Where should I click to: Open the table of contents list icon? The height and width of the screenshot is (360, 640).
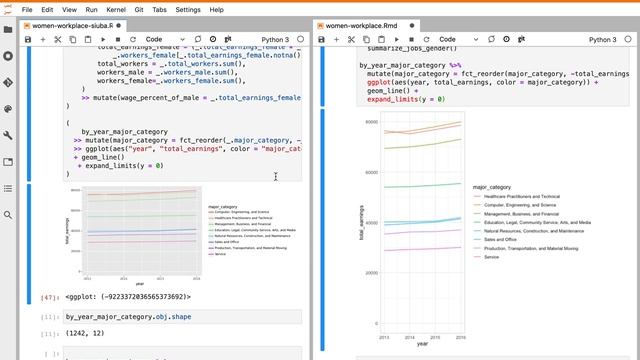coord(8,189)
